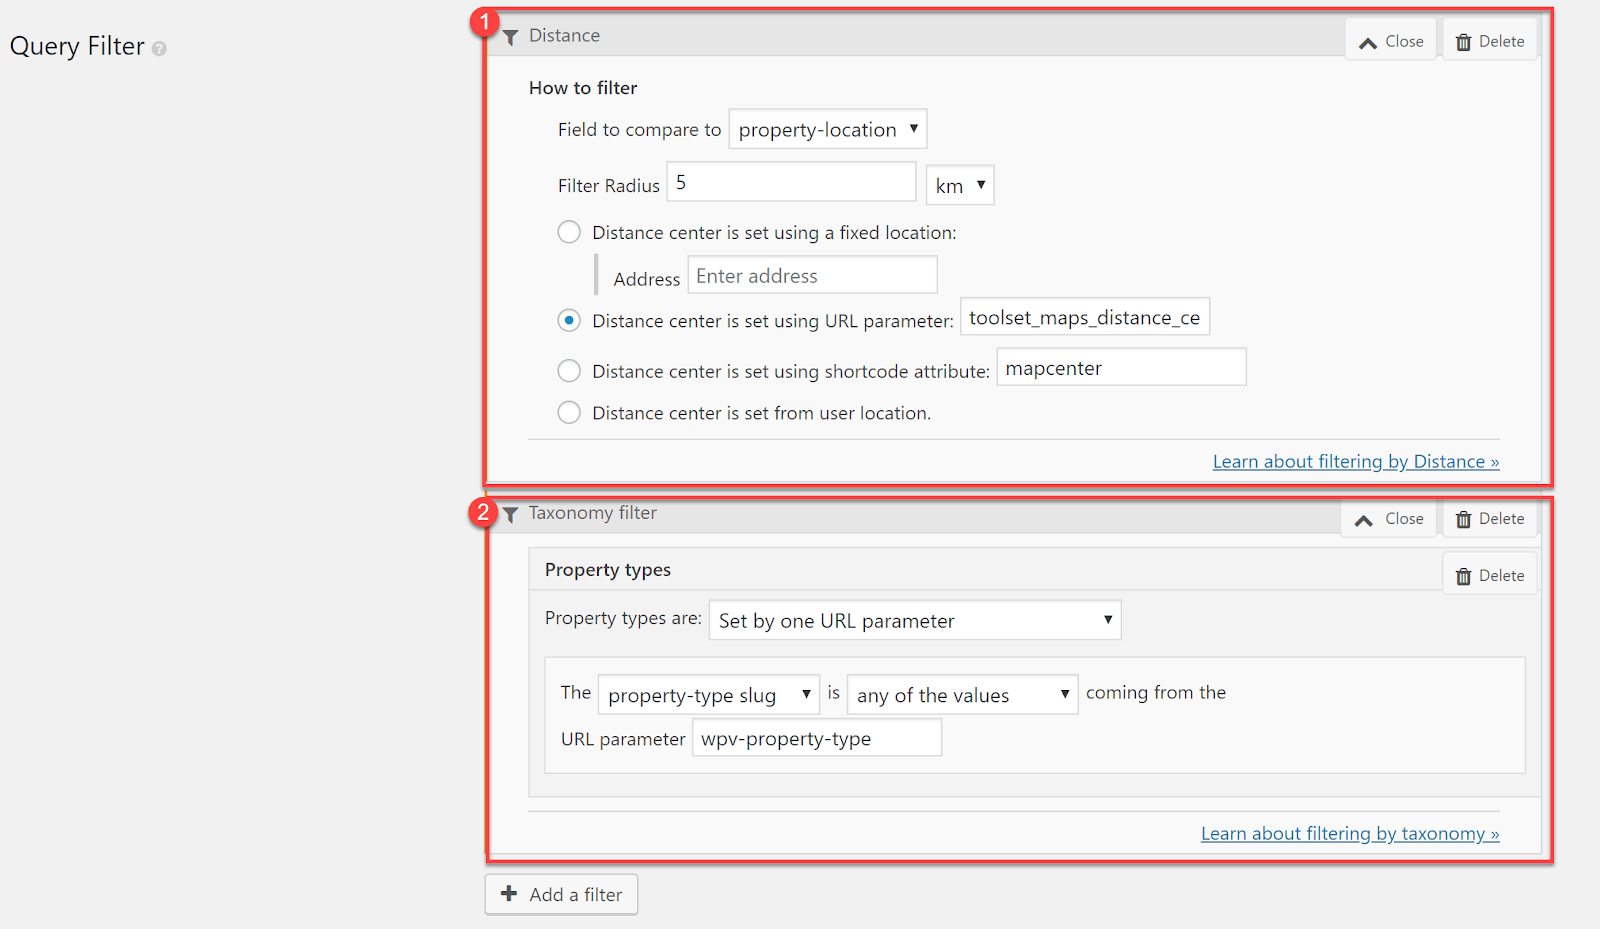Image resolution: width=1600 pixels, height=929 pixels.
Task: Click the Add a filter button
Action: point(561,894)
